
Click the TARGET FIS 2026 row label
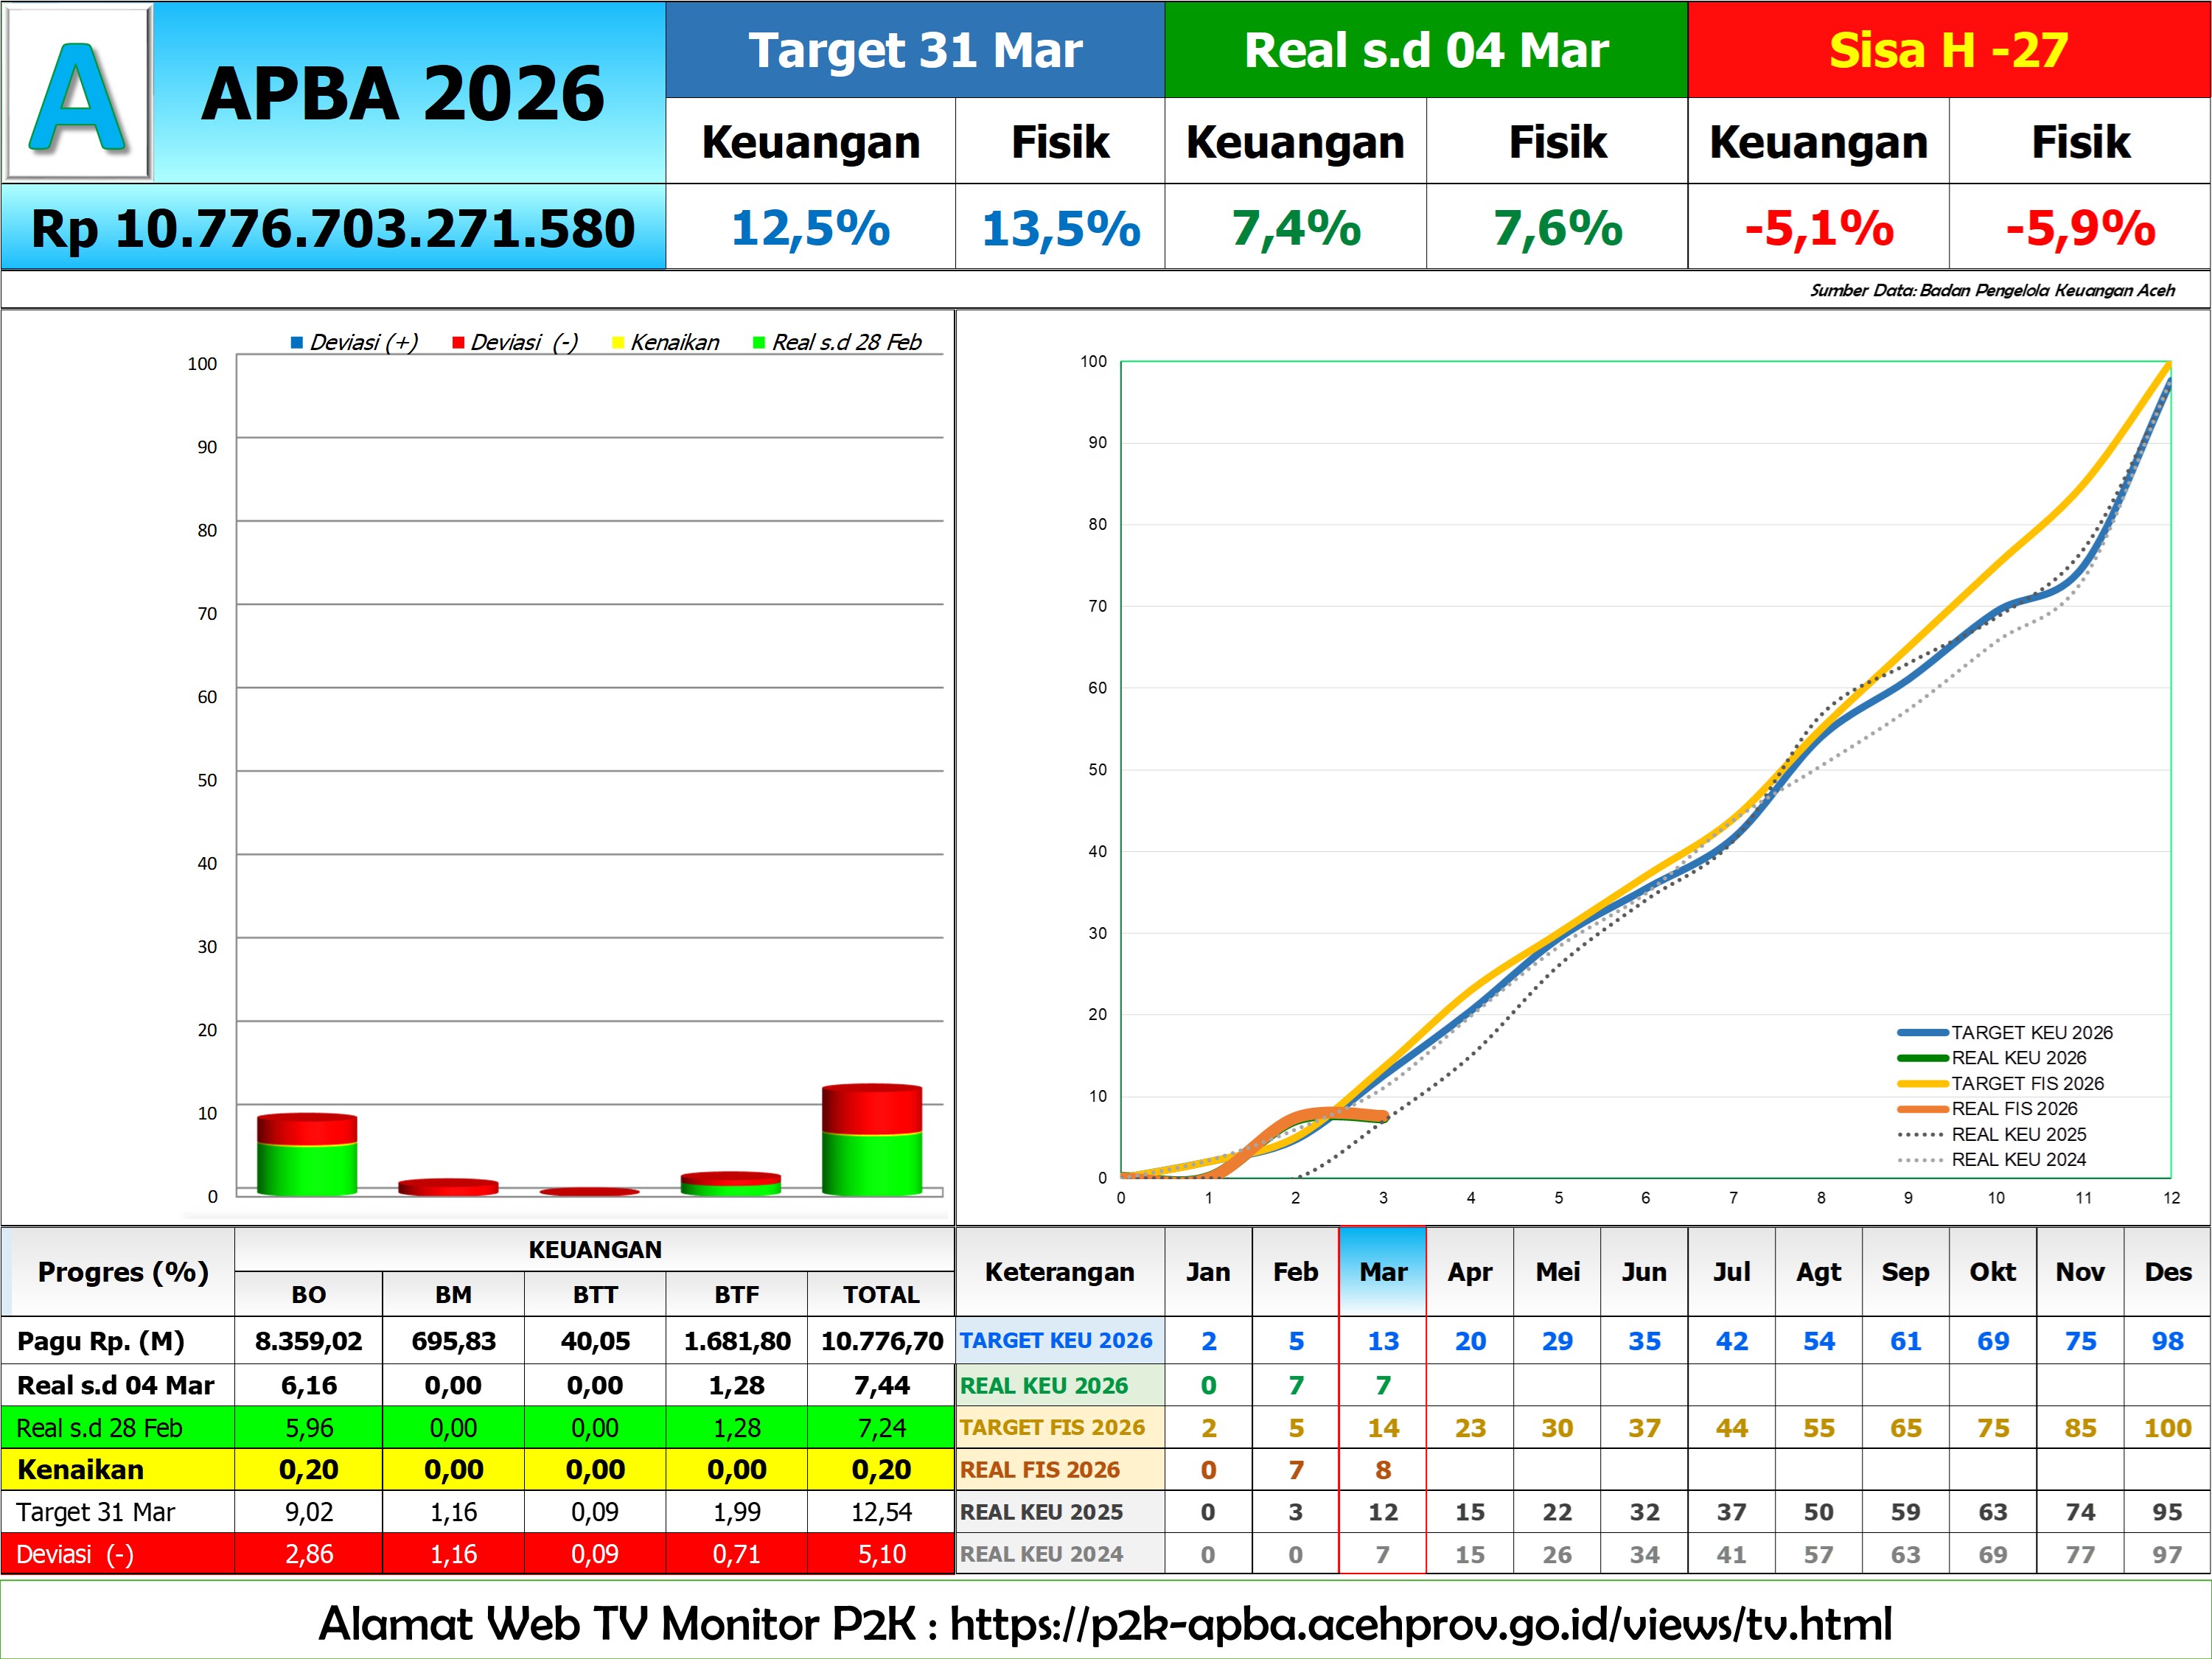(x=1052, y=1427)
